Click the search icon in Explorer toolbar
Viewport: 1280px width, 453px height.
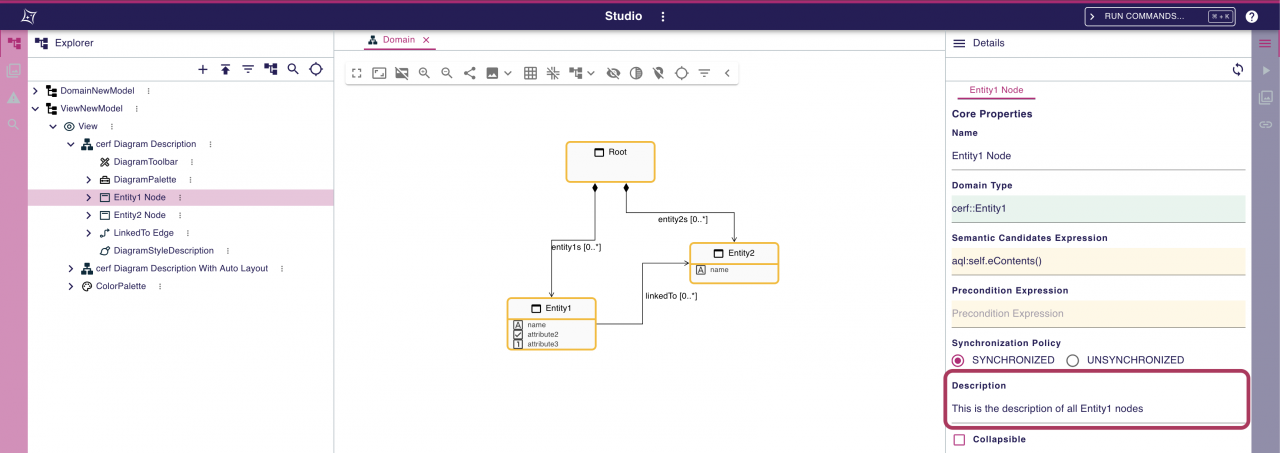coord(293,69)
